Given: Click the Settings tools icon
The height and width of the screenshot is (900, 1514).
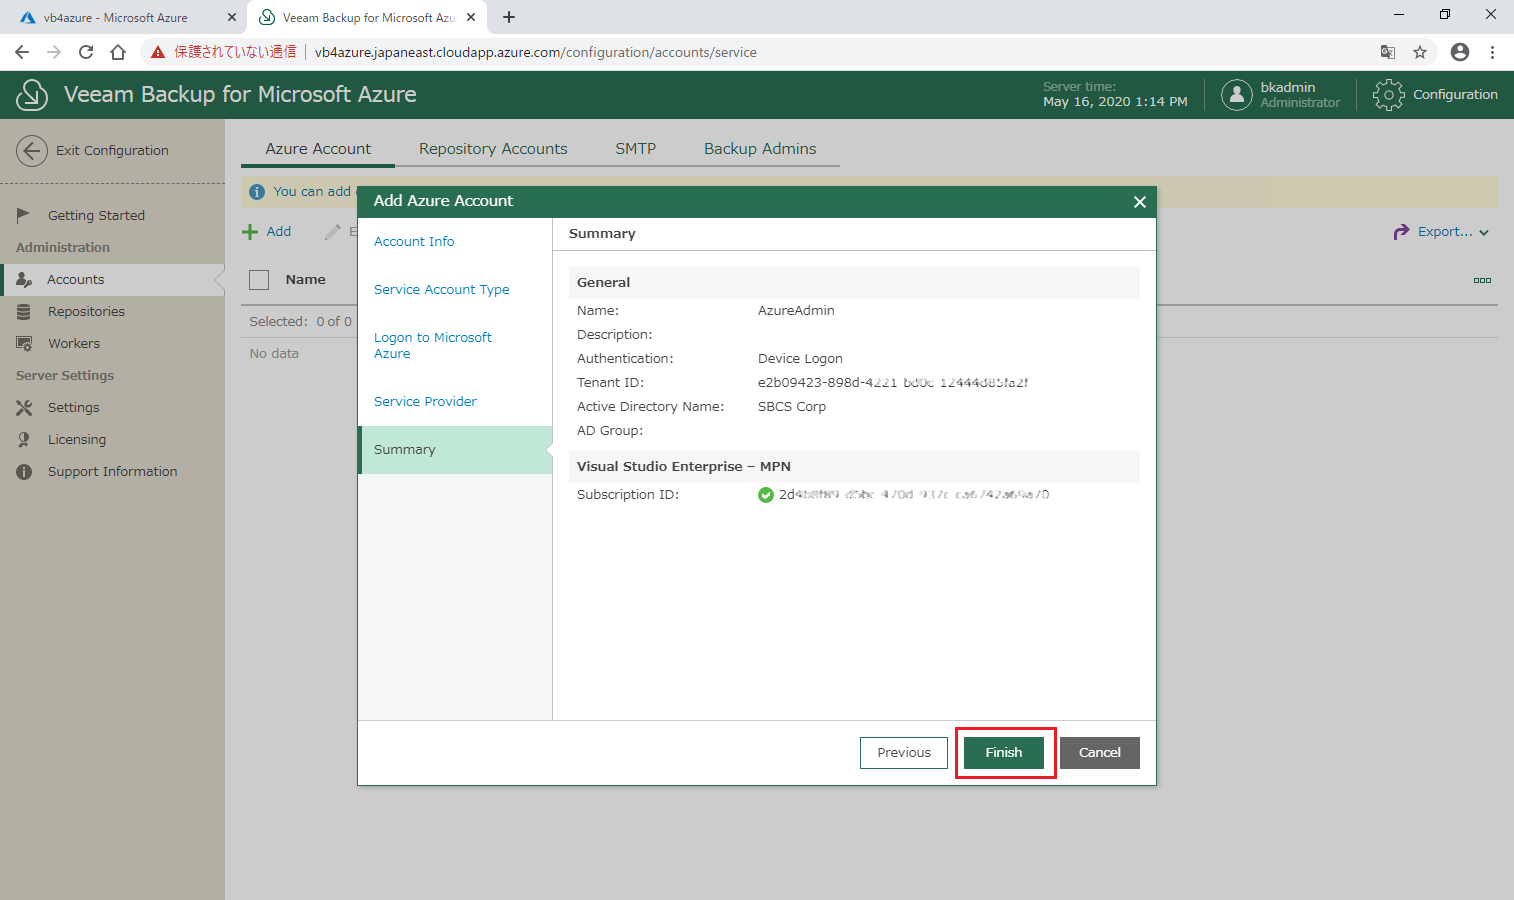Looking at the screenshot, I should (24, 408).
